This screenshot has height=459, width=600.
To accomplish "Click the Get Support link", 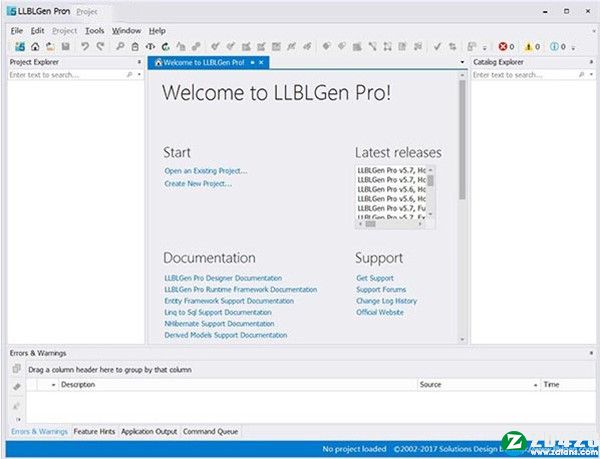I will pyautogui.click(x=375, y=278).
